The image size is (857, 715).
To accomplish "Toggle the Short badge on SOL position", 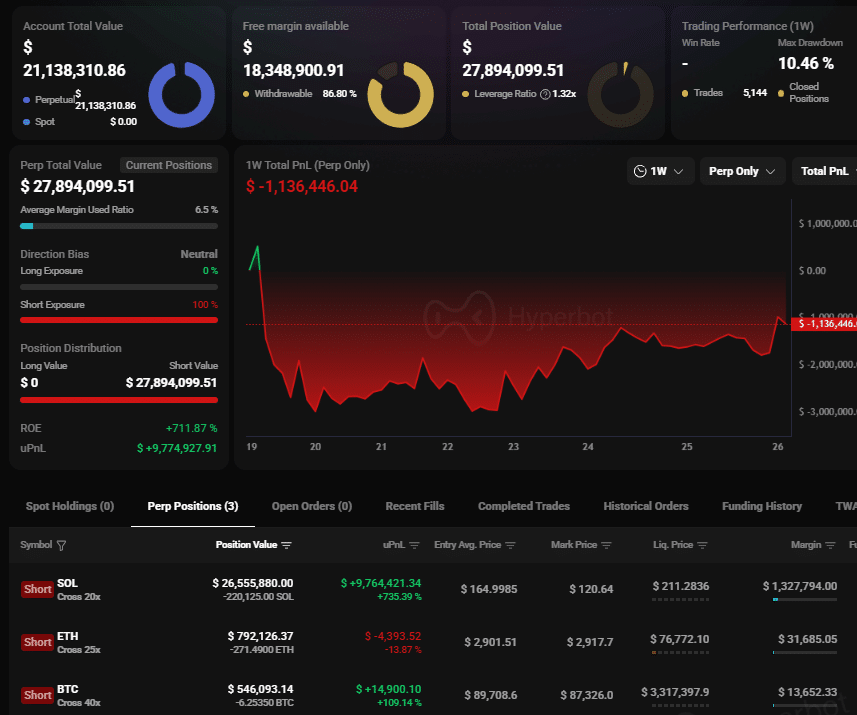I will [37, 589].
